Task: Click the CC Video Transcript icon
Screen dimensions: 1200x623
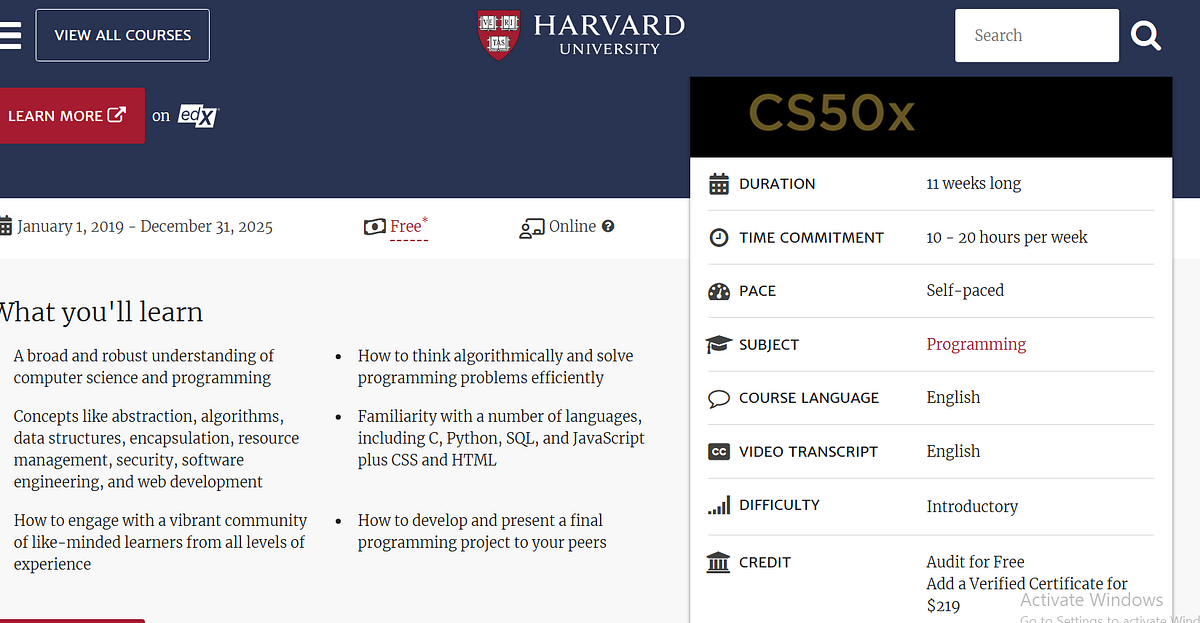Action: 718,451
